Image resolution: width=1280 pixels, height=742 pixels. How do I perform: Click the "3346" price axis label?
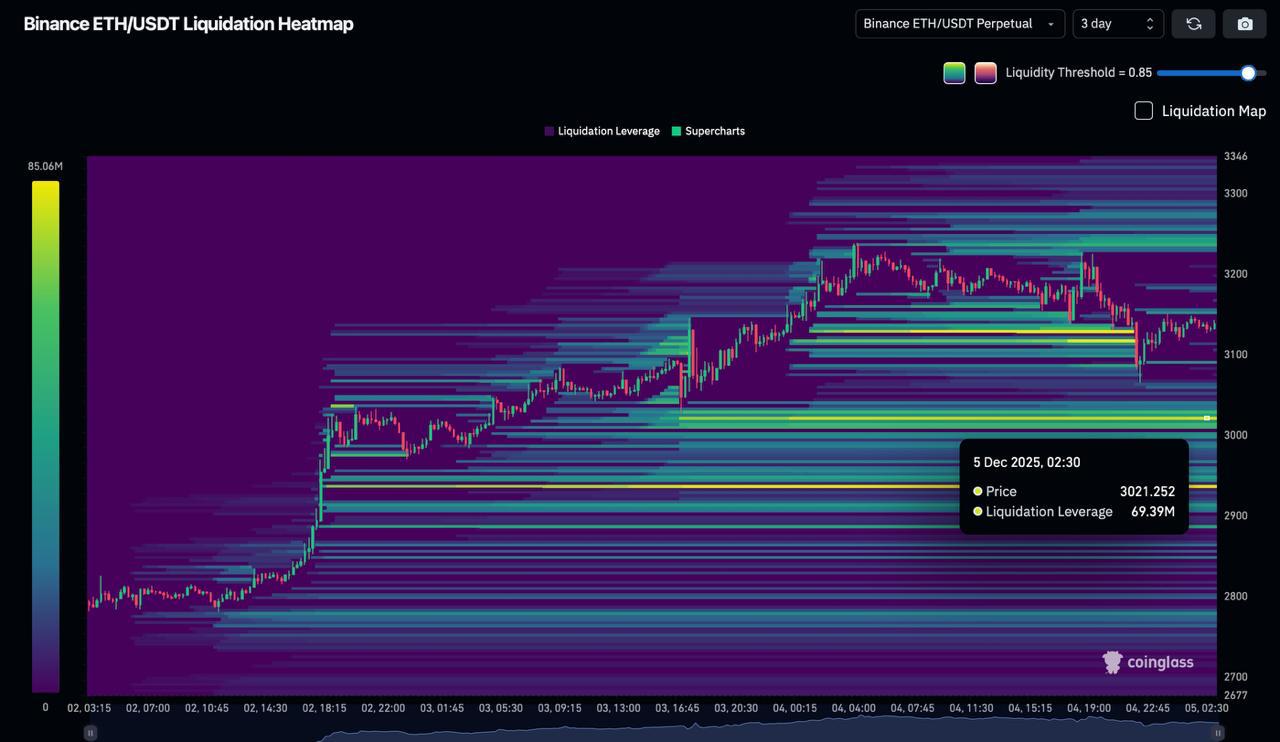1236,157
